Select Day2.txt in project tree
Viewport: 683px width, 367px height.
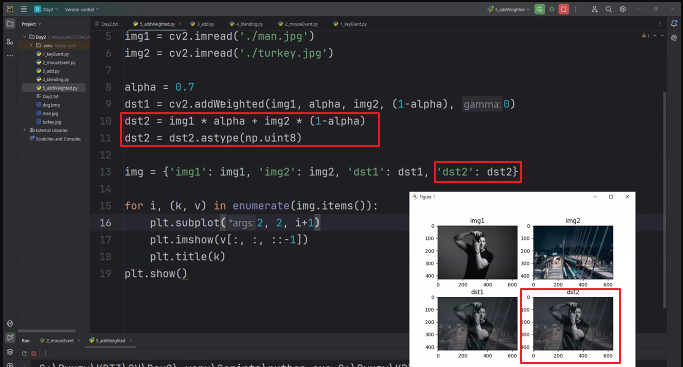[x=47, y=96]
